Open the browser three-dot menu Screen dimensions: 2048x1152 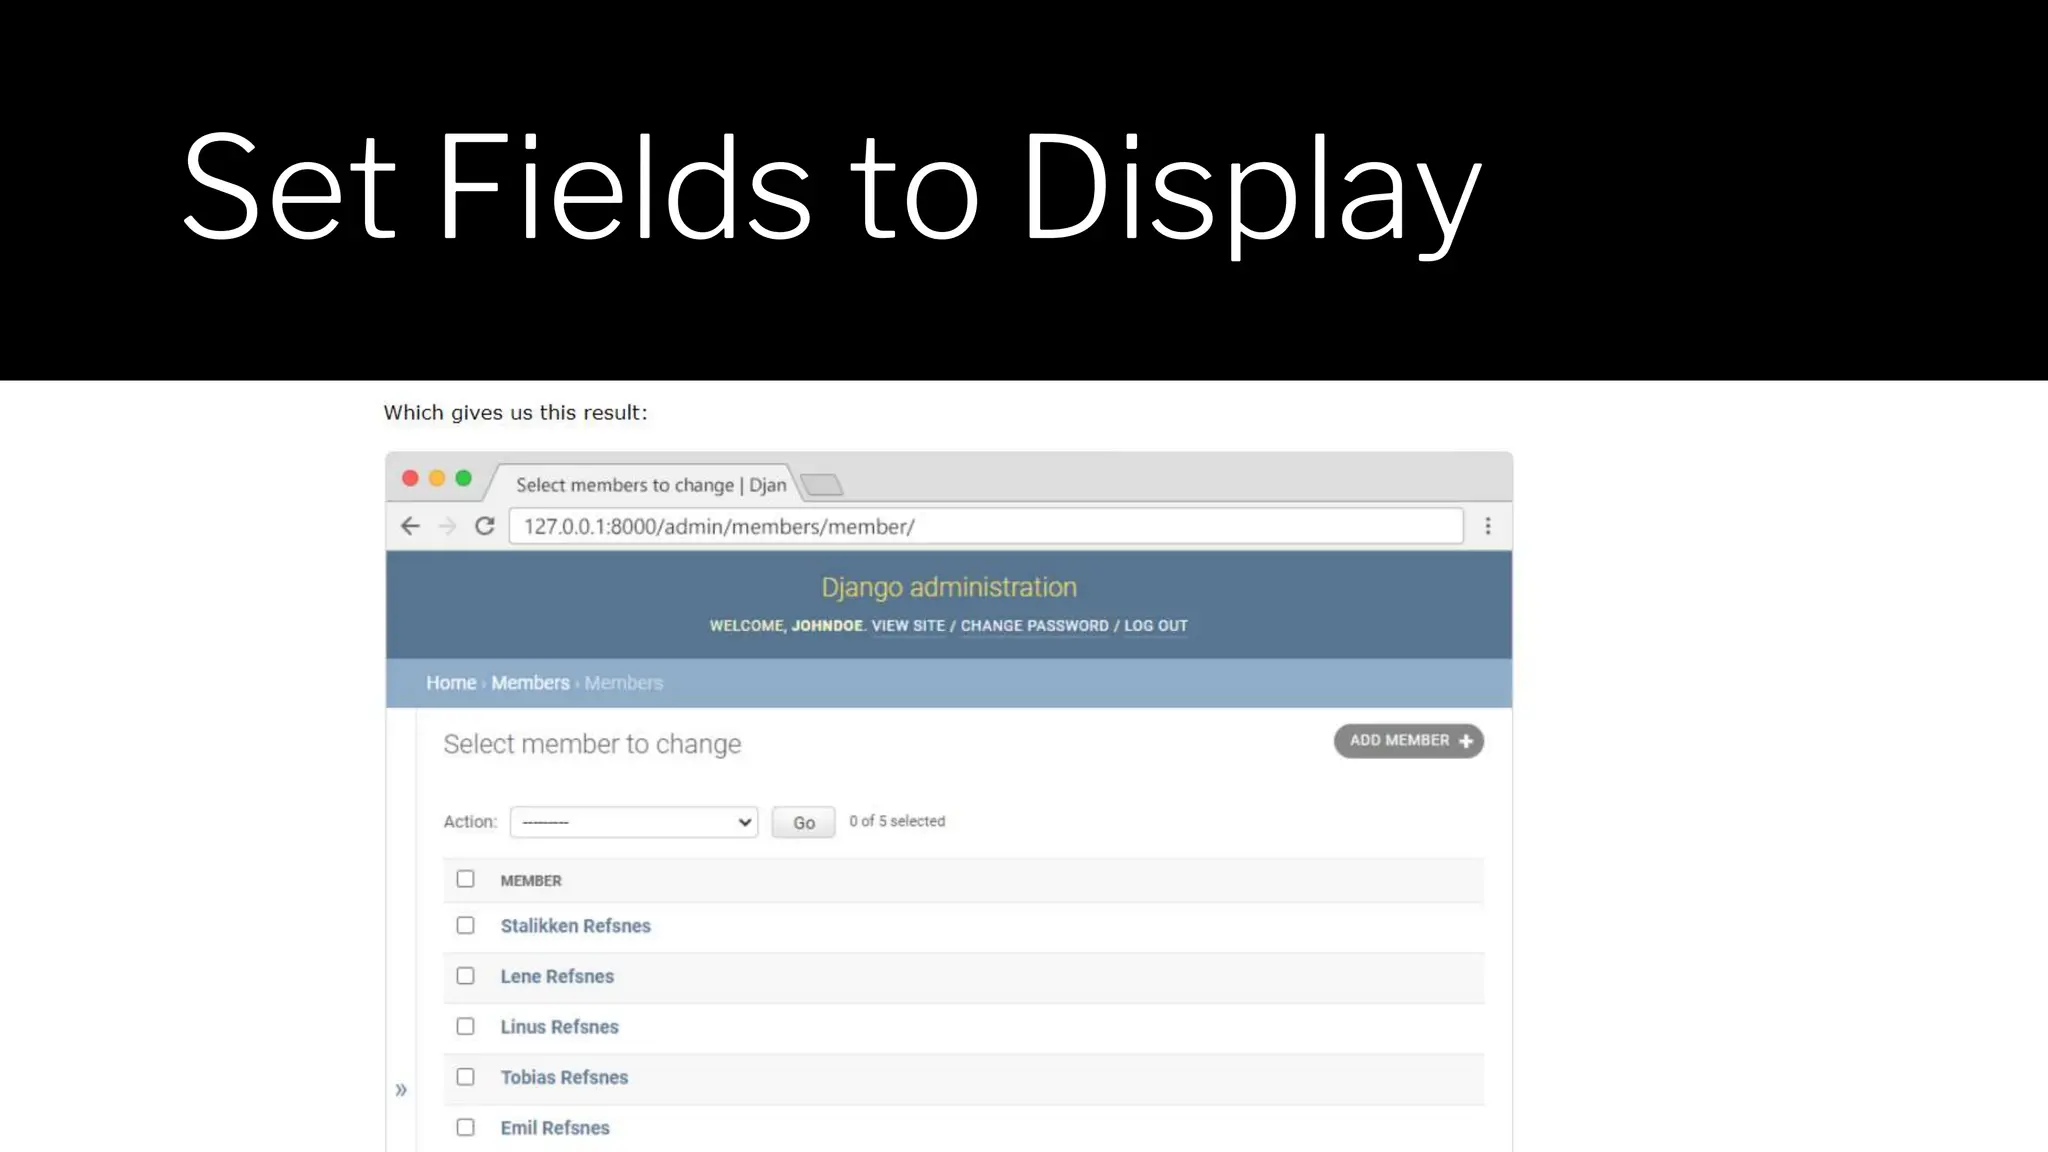click(1488, 526)
